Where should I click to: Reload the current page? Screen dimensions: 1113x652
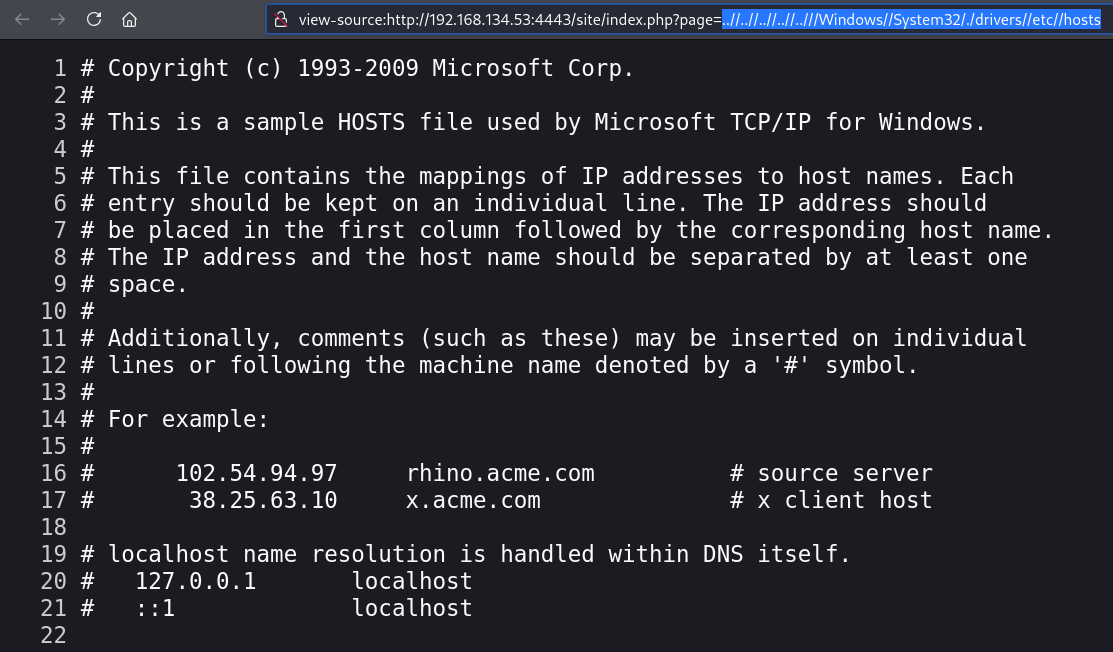tap(94, 19)
